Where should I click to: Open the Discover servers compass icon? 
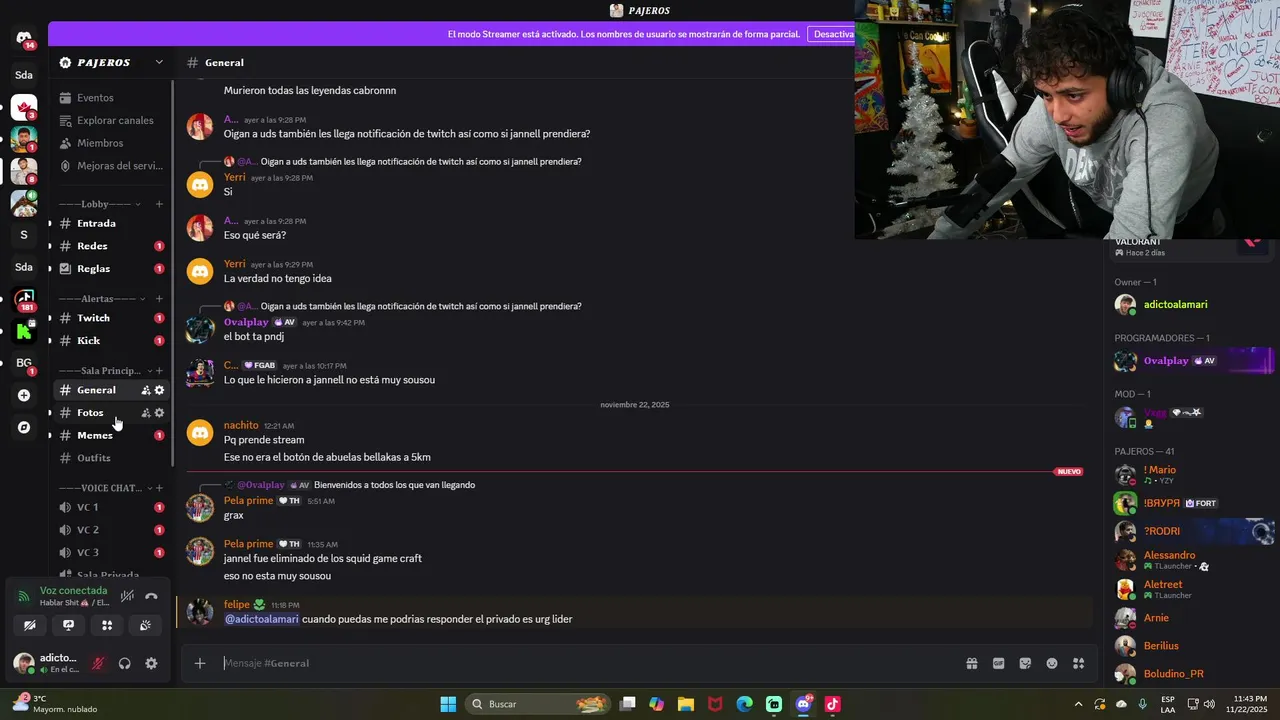point(24,427)
